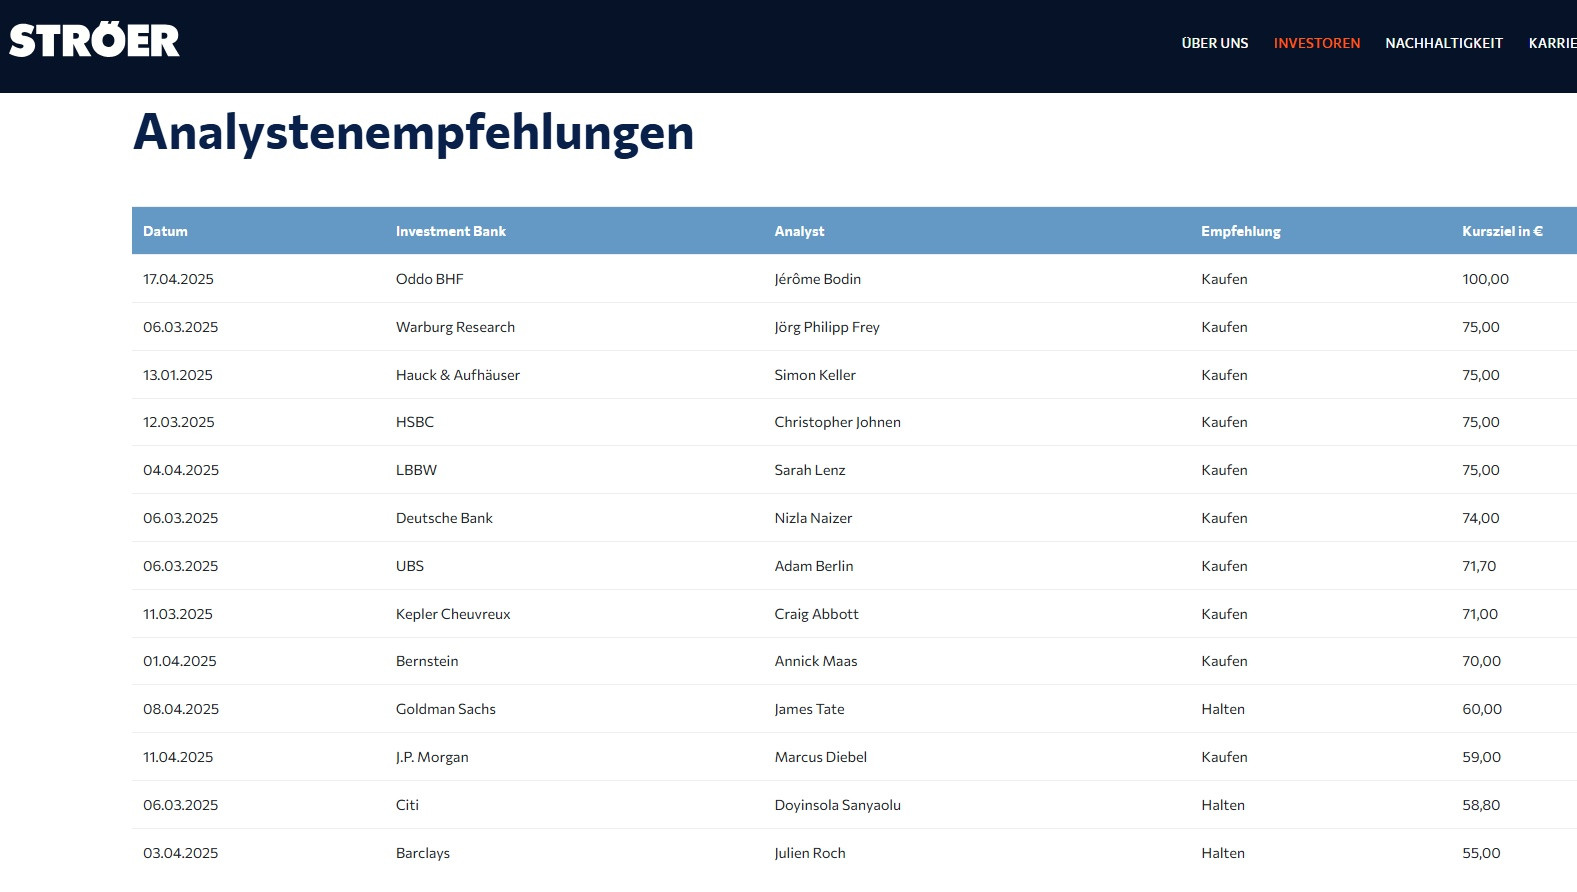Select the date 13.01.2025

178,375
